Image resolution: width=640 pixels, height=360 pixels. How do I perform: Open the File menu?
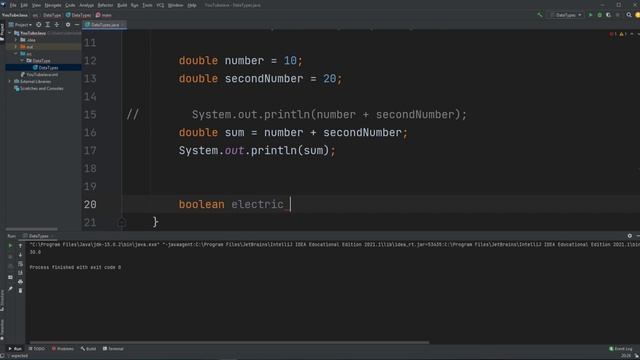13,5
